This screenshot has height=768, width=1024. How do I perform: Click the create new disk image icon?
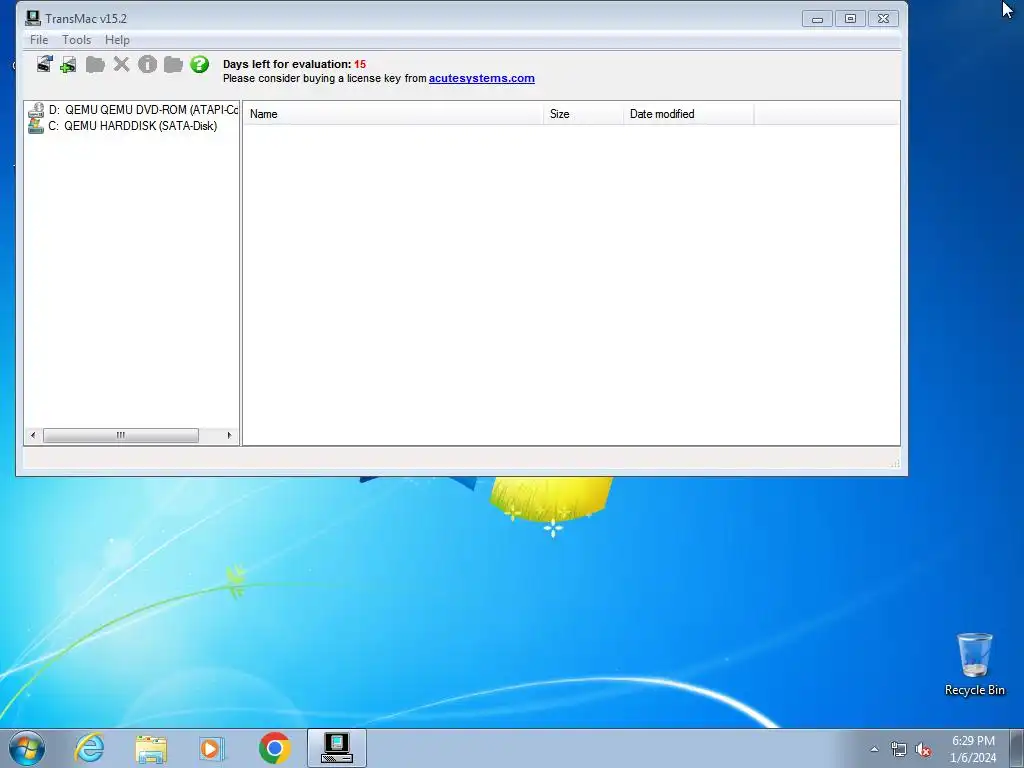click(68, 65)
